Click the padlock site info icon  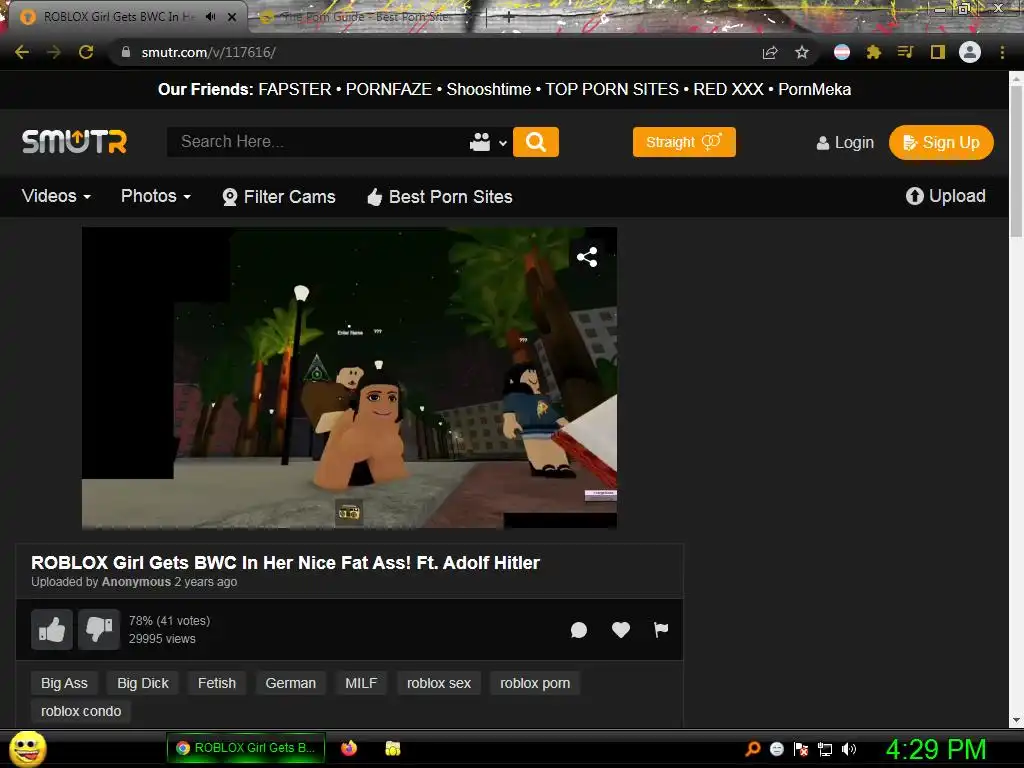pyautogui.click(x=126, y=52)
